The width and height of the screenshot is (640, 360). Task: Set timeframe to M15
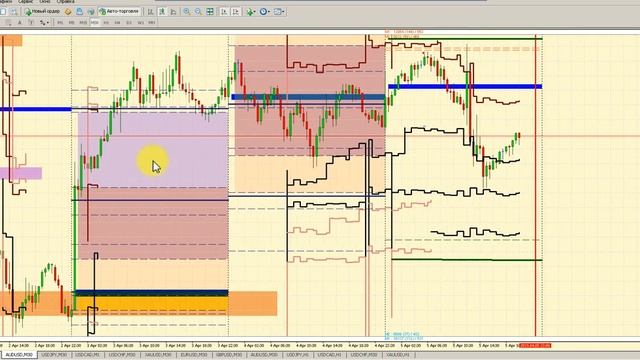tap(83, 23)
